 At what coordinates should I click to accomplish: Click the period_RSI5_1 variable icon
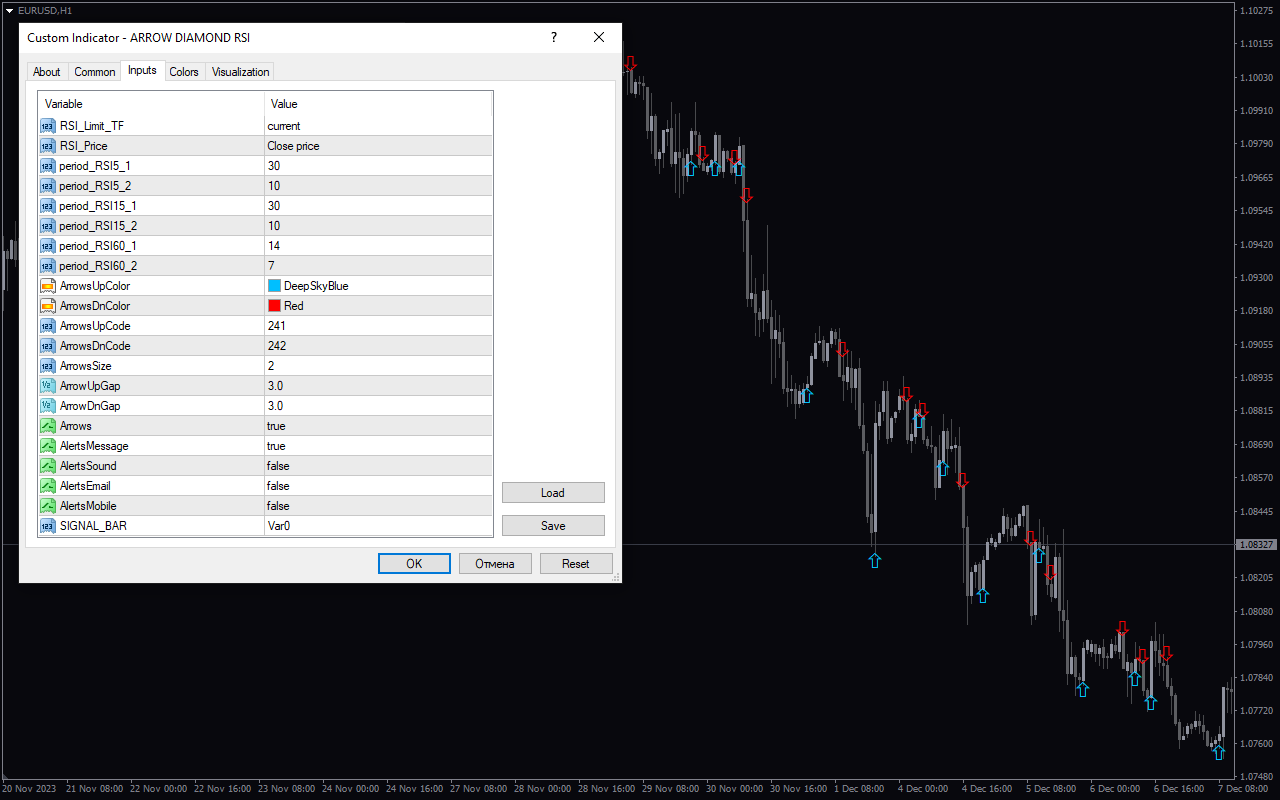click(x=47, y=166)
